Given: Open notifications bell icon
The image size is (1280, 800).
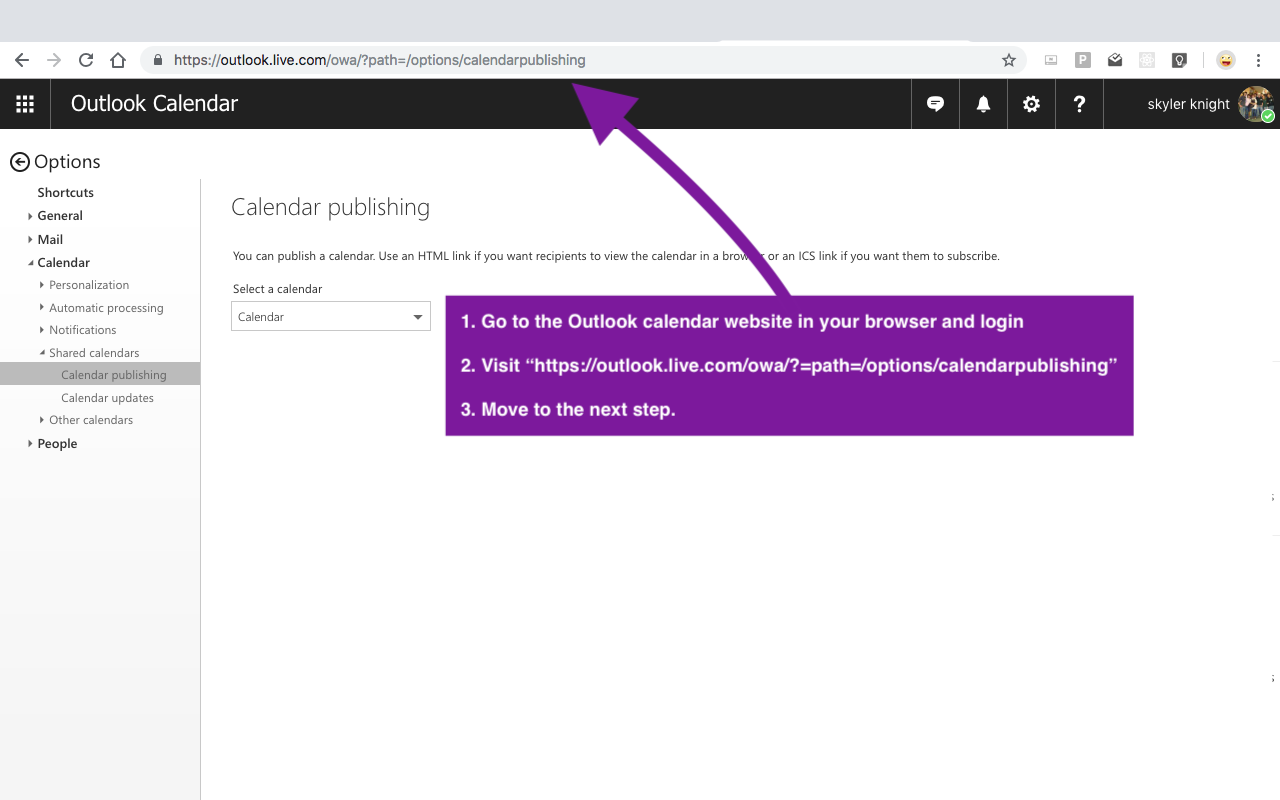Looking at the screenshot, I should click(x=984, y=104).
